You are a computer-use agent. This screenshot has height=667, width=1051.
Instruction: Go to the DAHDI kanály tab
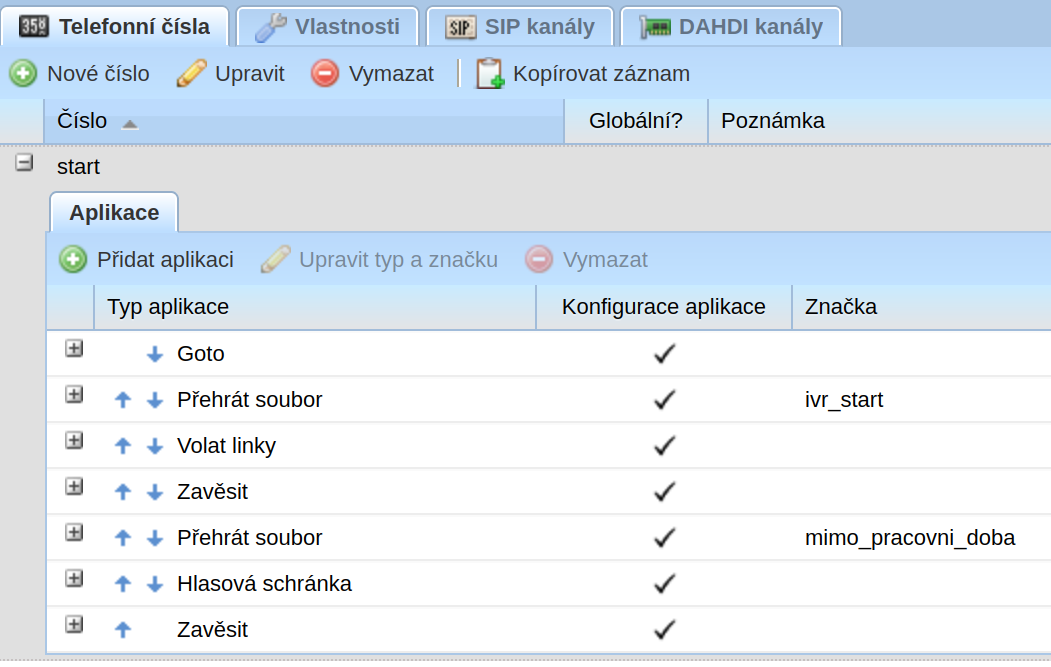click(x=731, y=27)
